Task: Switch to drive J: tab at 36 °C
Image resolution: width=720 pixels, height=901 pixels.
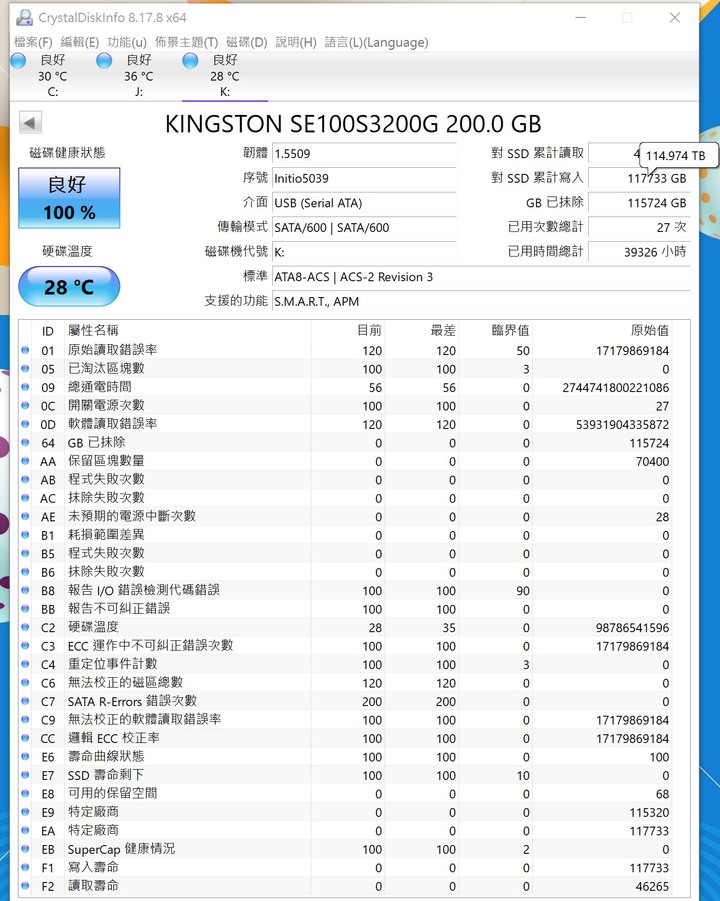Action: point(139,75)
